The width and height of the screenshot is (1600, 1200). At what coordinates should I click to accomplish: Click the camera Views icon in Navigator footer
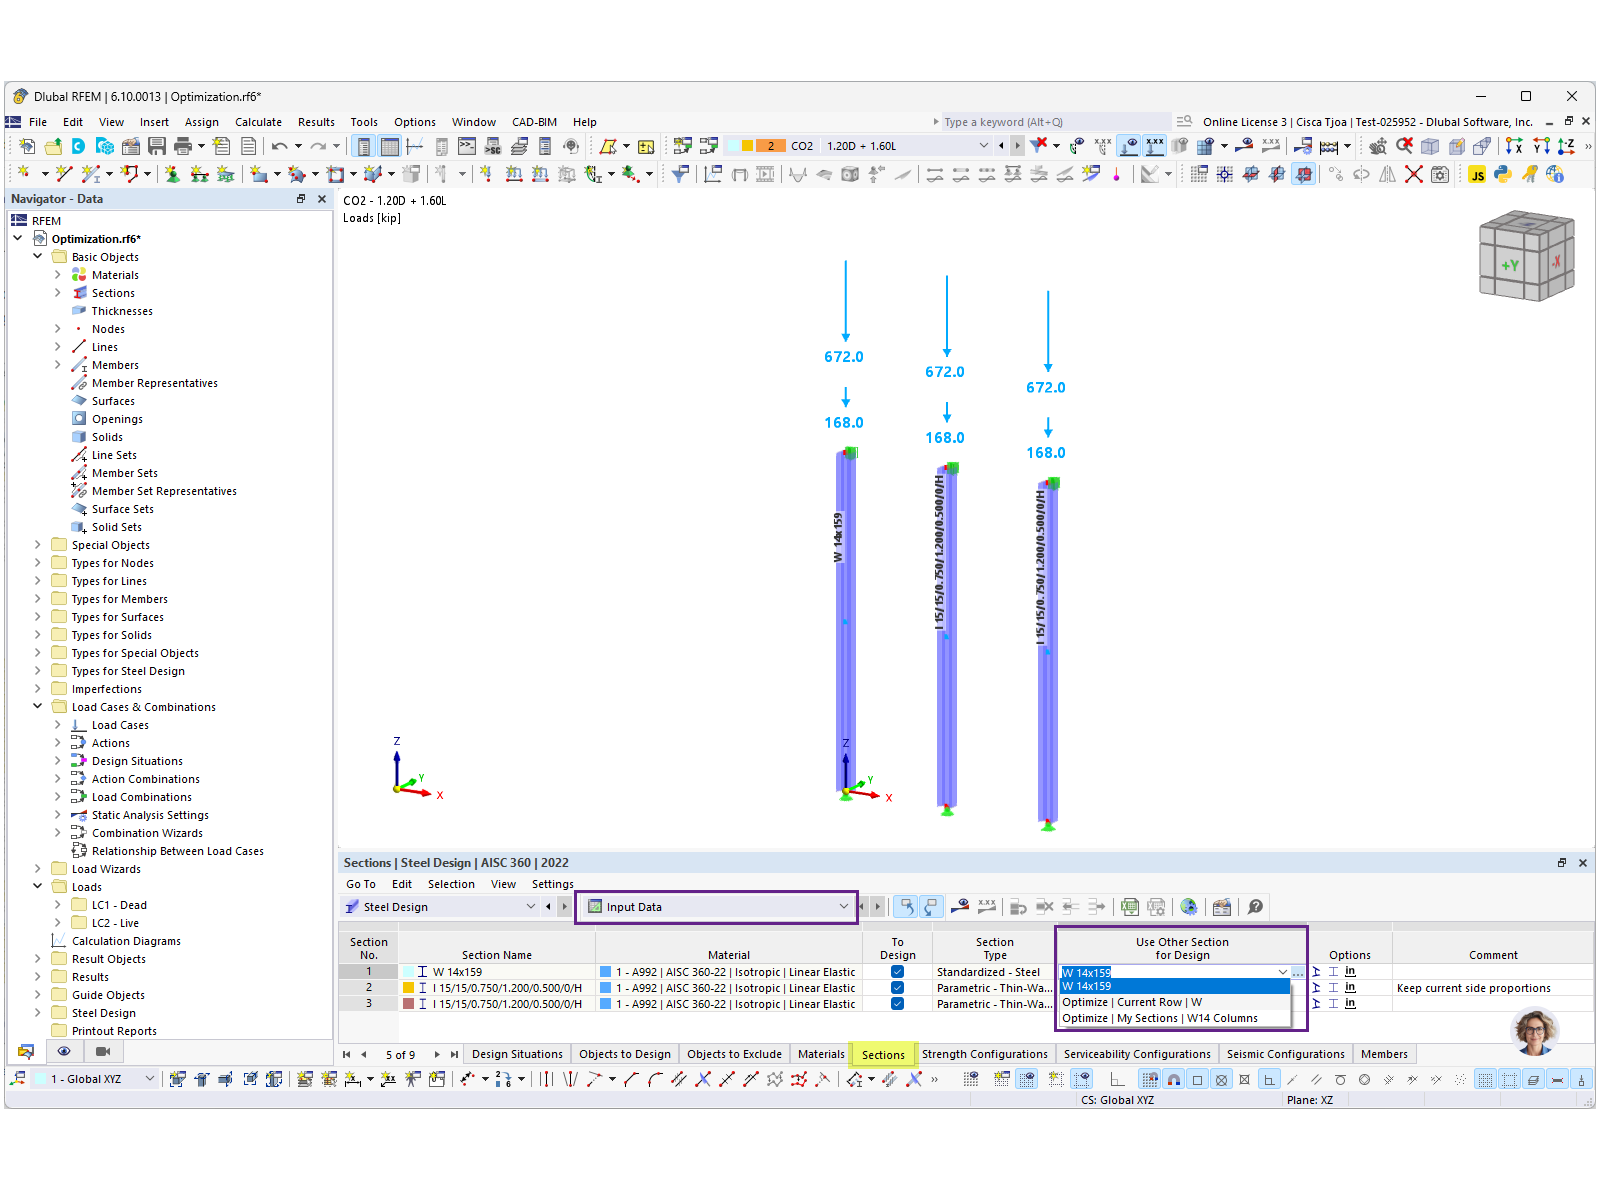point(102,1051)
